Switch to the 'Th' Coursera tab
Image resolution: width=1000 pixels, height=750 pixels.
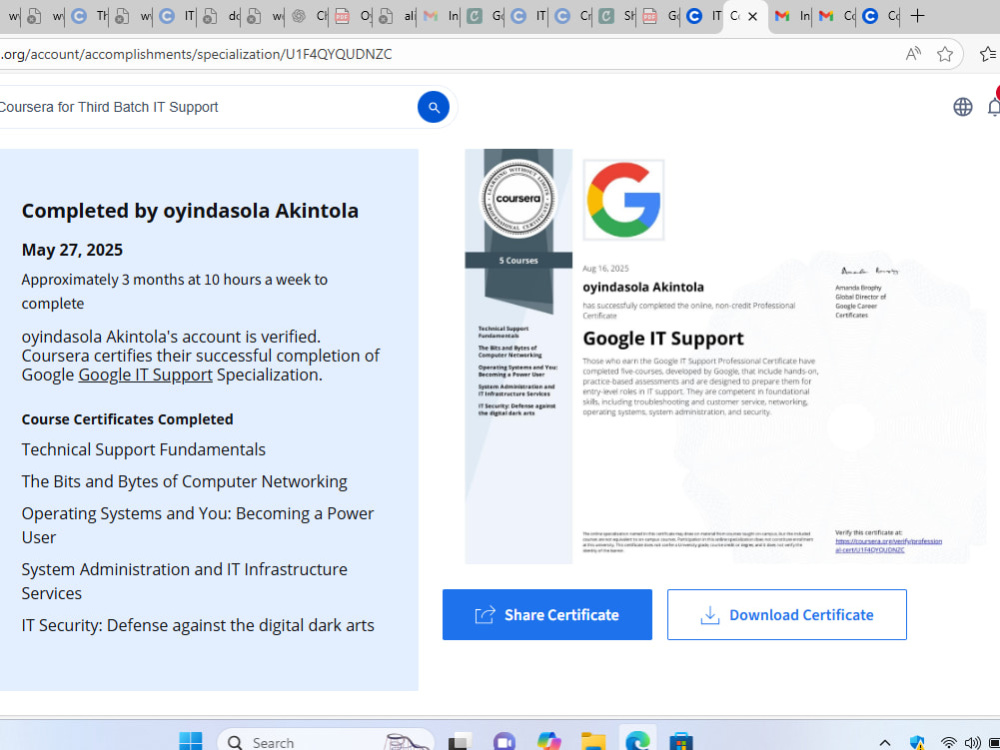pos(90,16)
